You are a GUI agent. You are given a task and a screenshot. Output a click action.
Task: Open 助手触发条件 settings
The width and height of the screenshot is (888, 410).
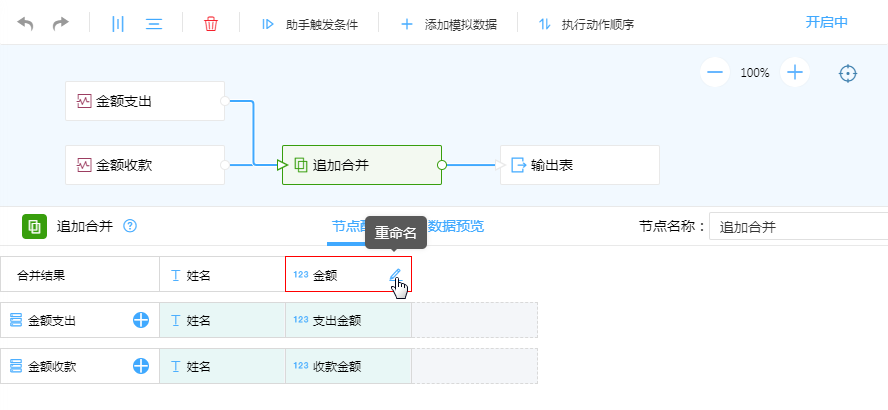click(x=309, y=23)
